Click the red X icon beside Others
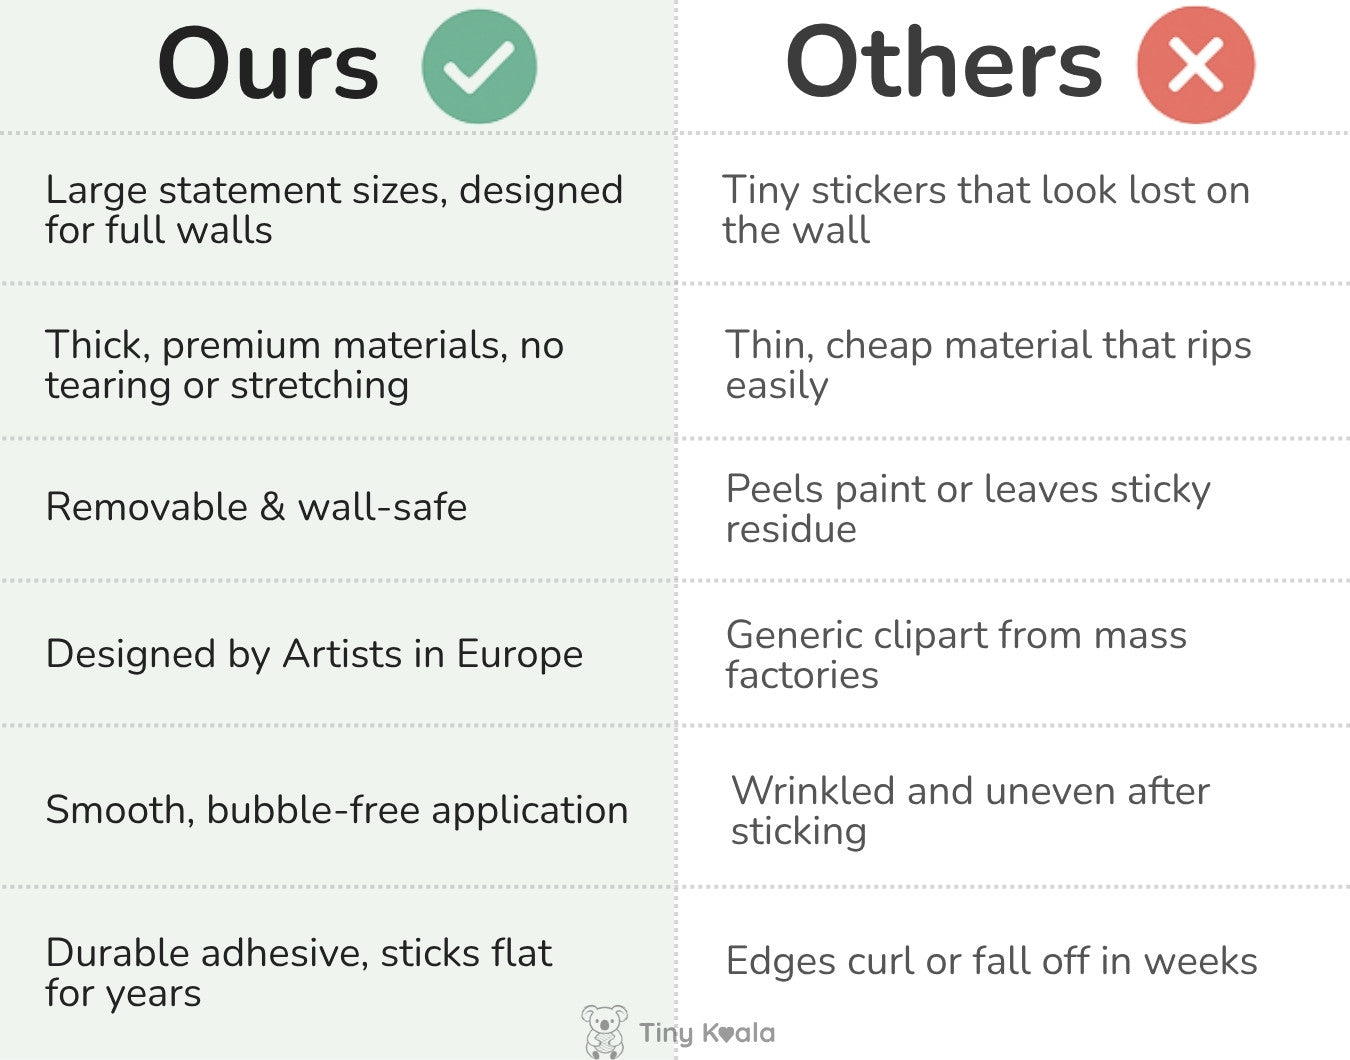The height and width of the screenshot is (1060, 1350). click(x=1195, y=66)
